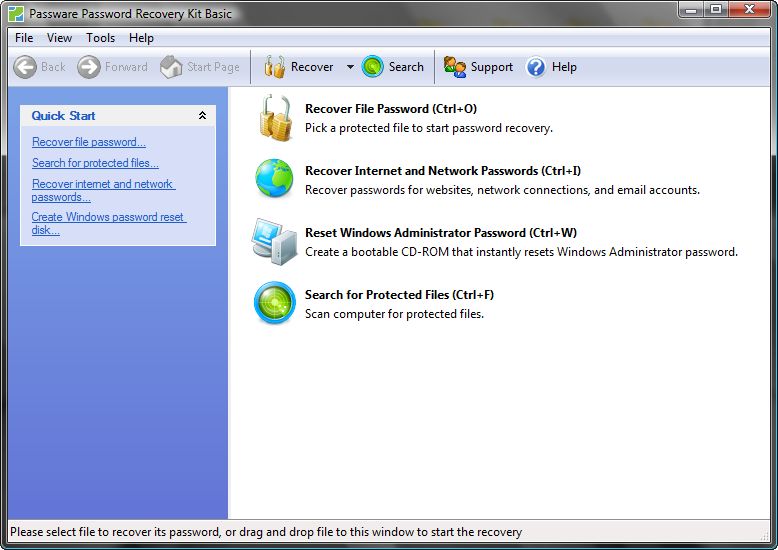Open the Recover dropdown arrow
The image size is (778, 550).
pyautogui.click(x=350, y=67)
